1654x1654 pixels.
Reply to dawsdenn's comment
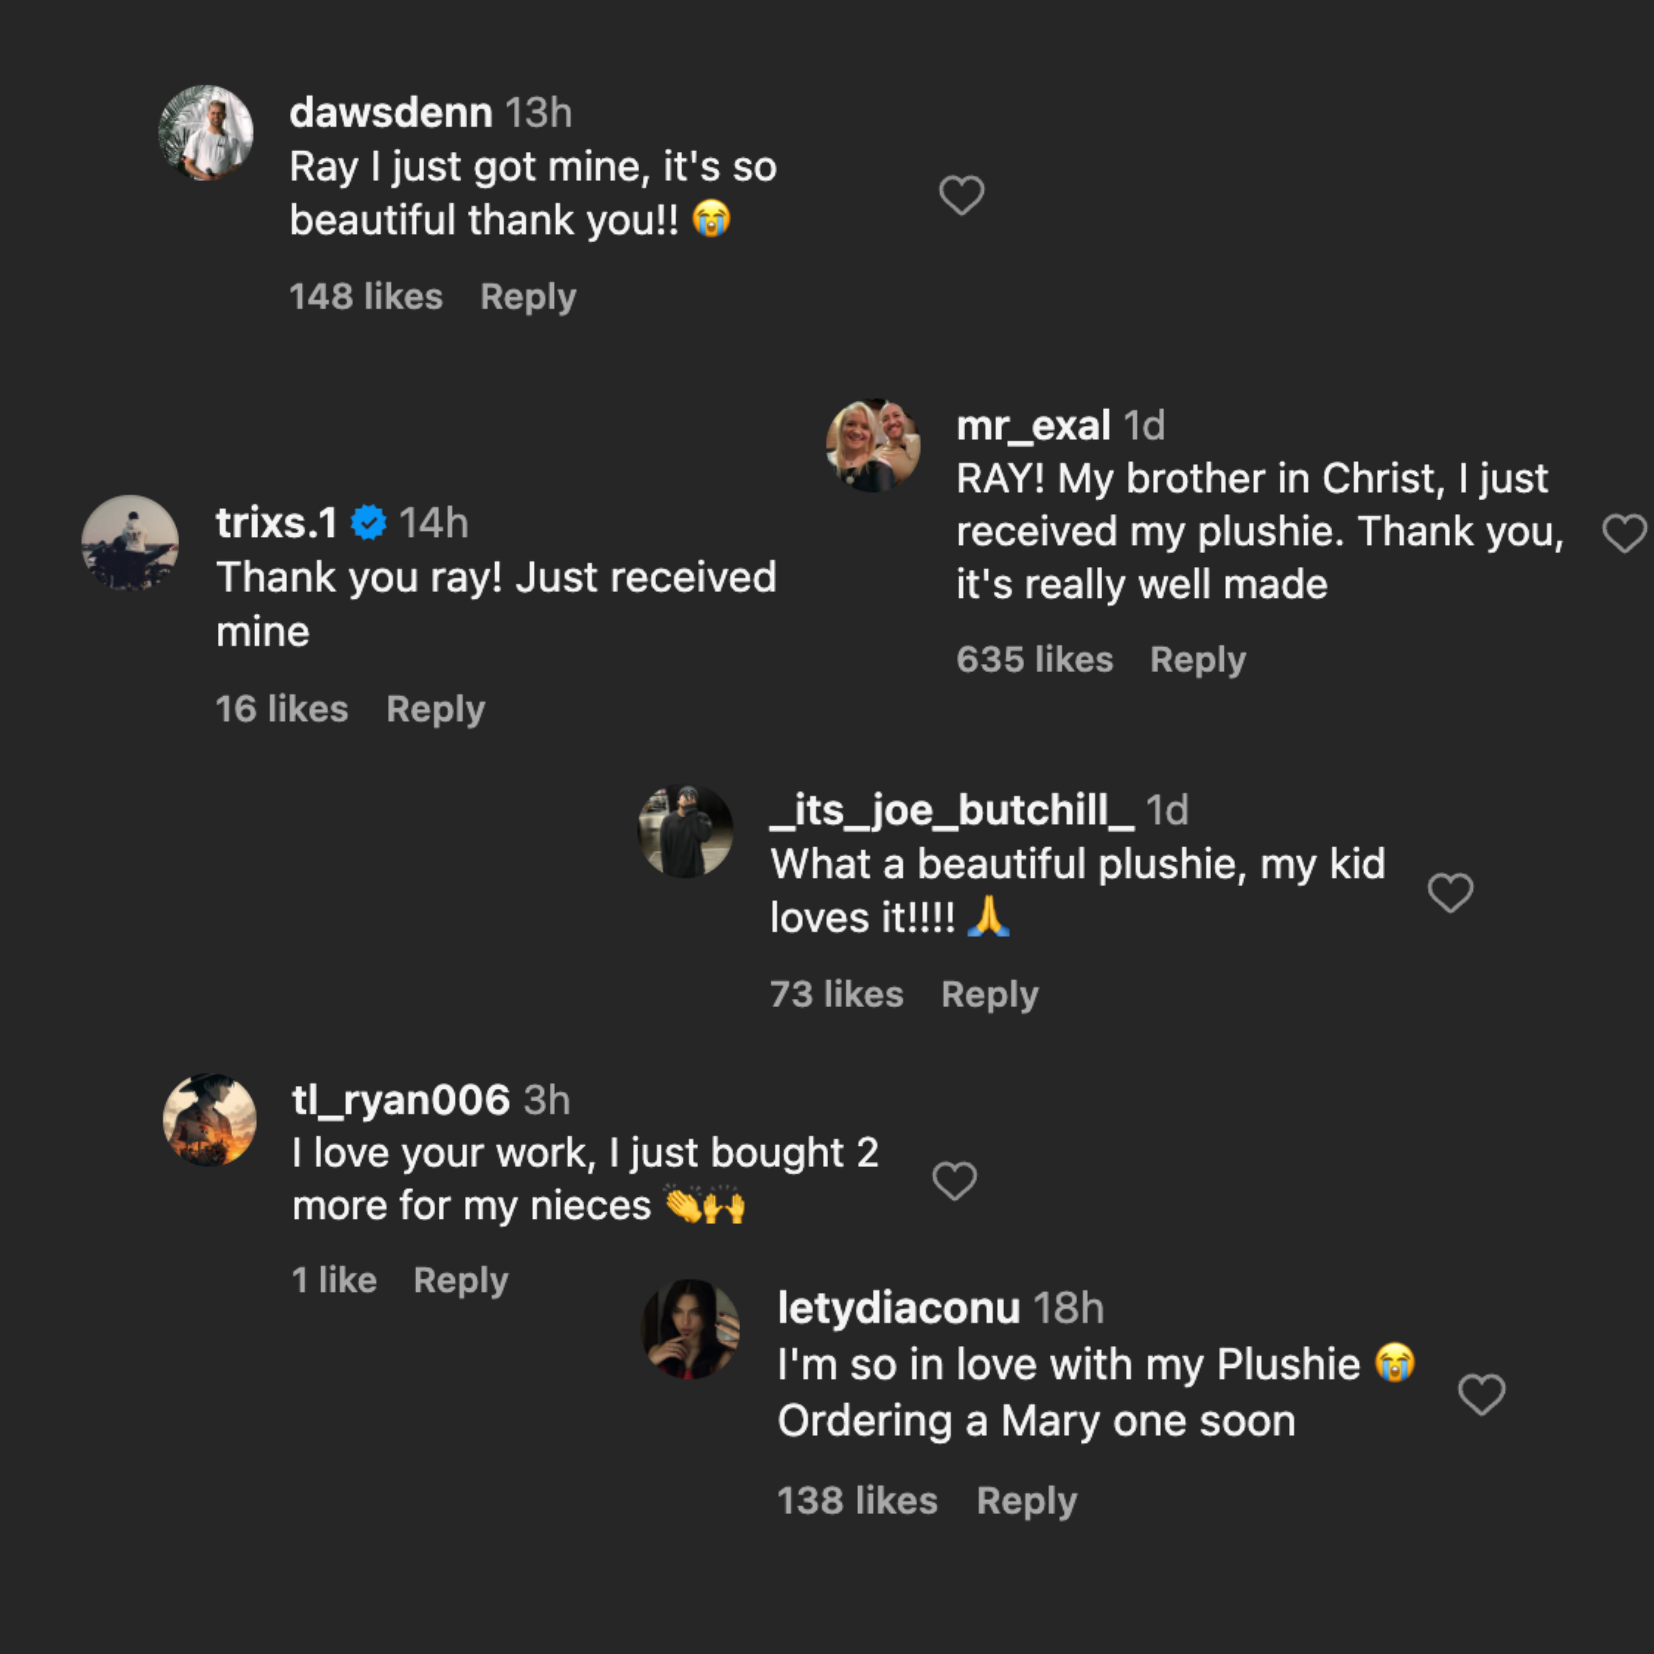(528, 297)
